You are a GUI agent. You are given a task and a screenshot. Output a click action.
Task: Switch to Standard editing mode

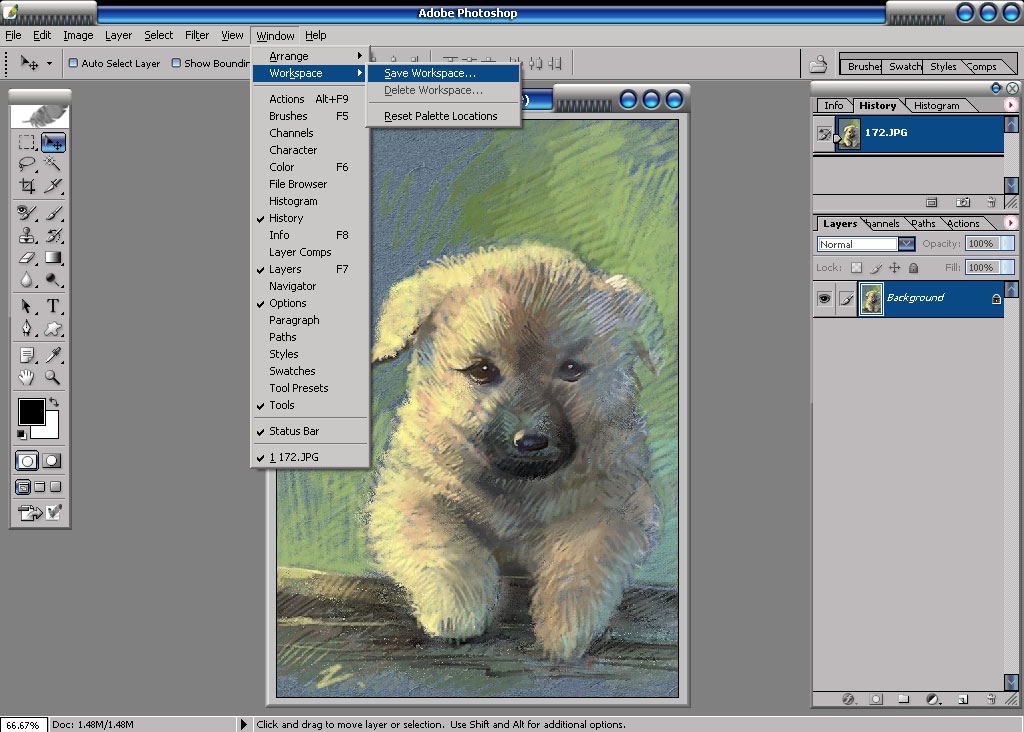(x=27, y=461)
